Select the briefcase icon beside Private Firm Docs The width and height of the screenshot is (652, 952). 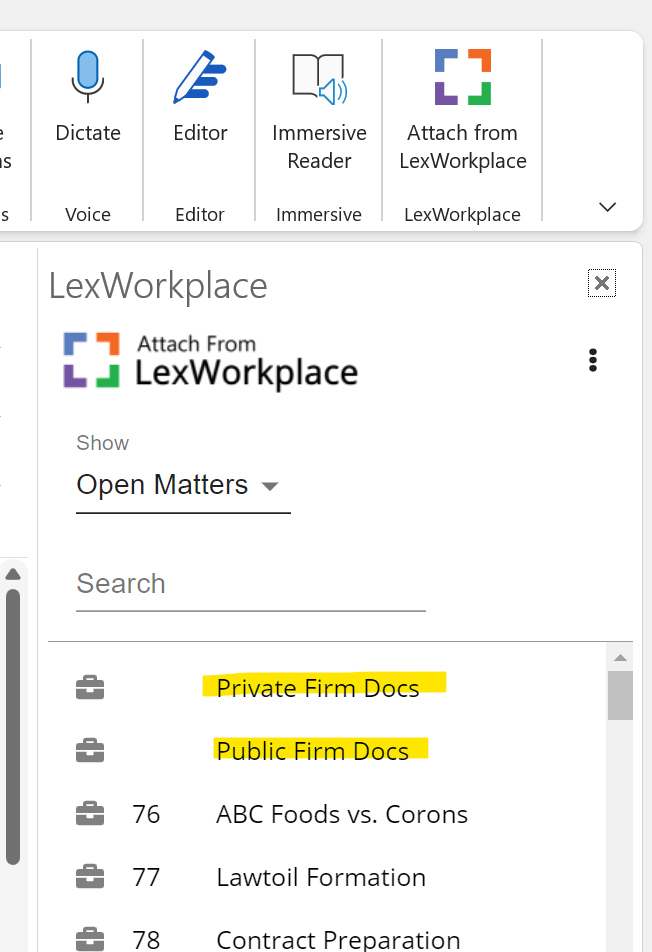90,687
